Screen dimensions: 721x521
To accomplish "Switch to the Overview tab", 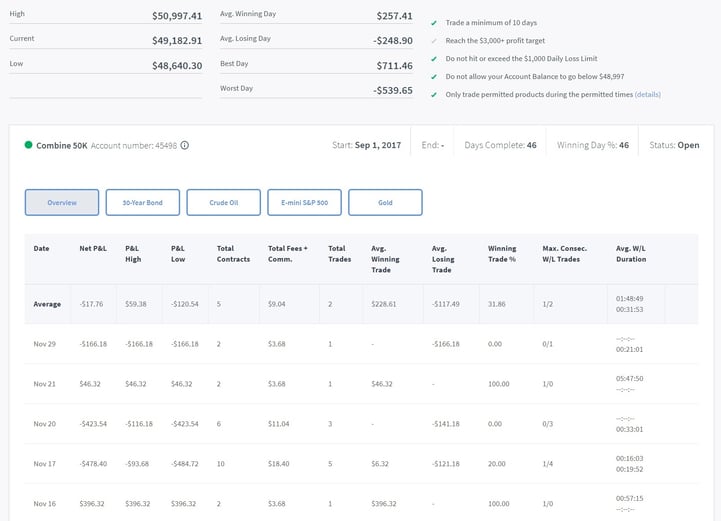I will (x=61, y=202).
